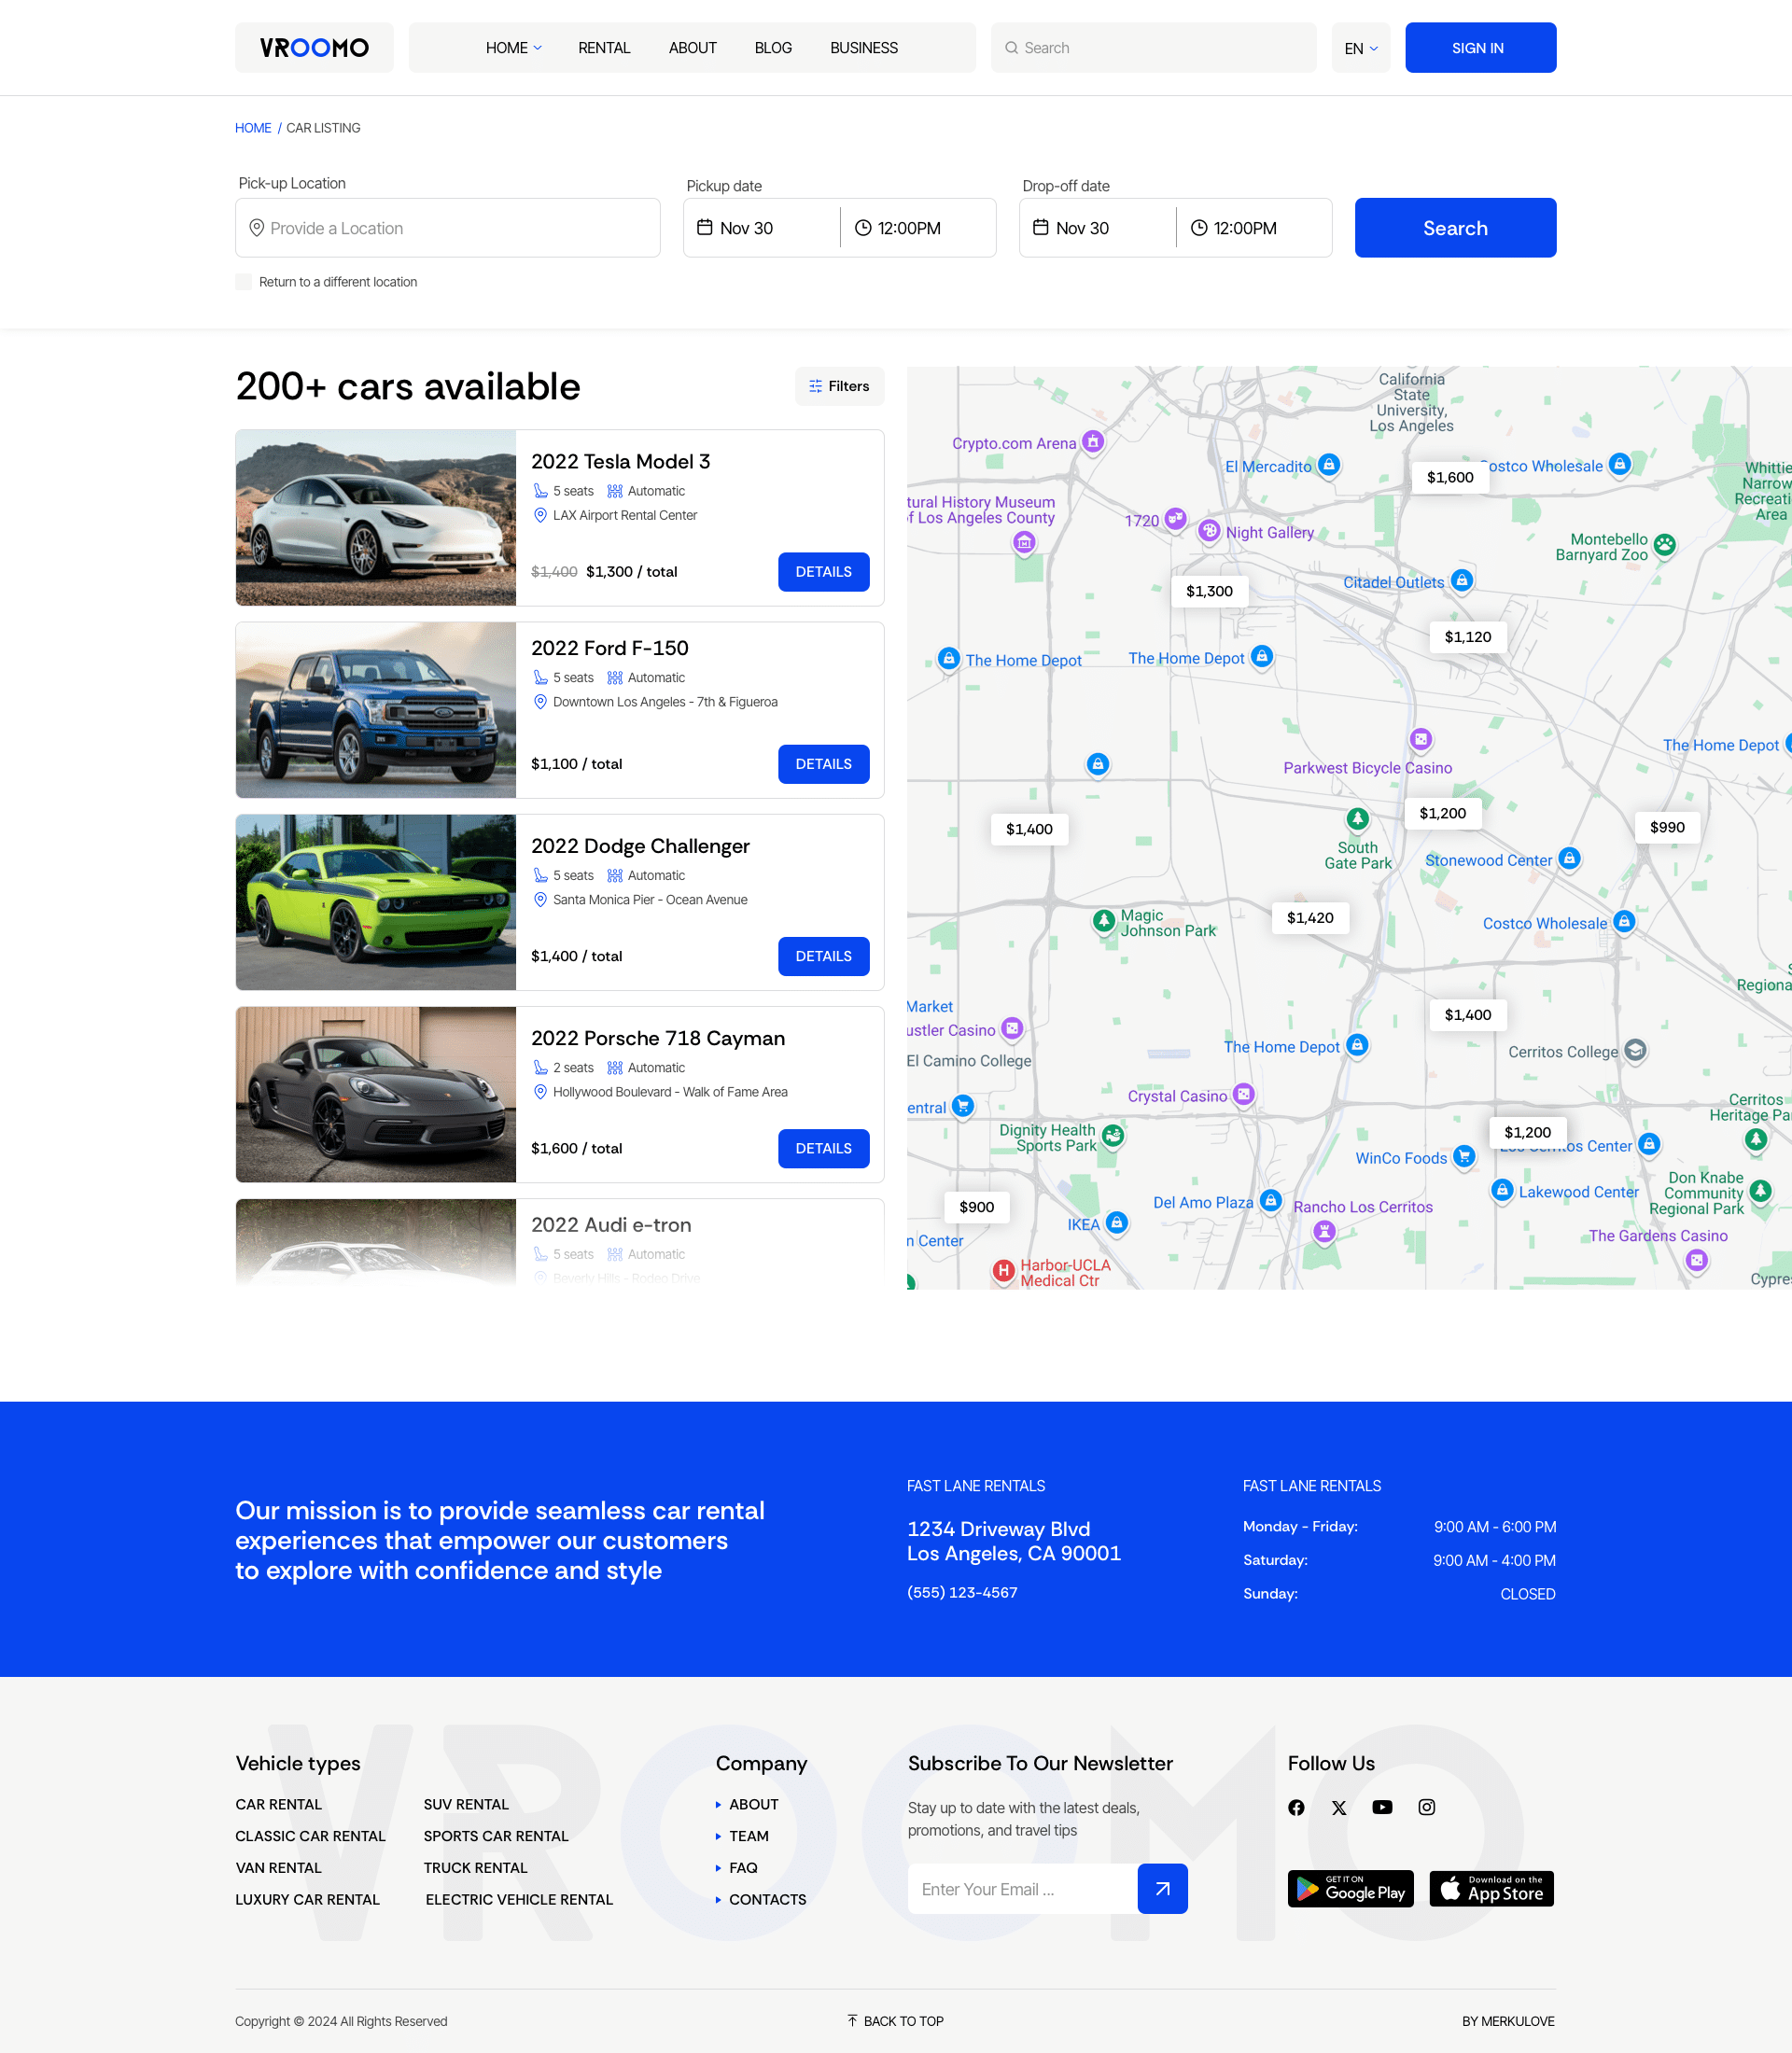
Task: Open the EN language dropdown
Action: pos(1360,47)
